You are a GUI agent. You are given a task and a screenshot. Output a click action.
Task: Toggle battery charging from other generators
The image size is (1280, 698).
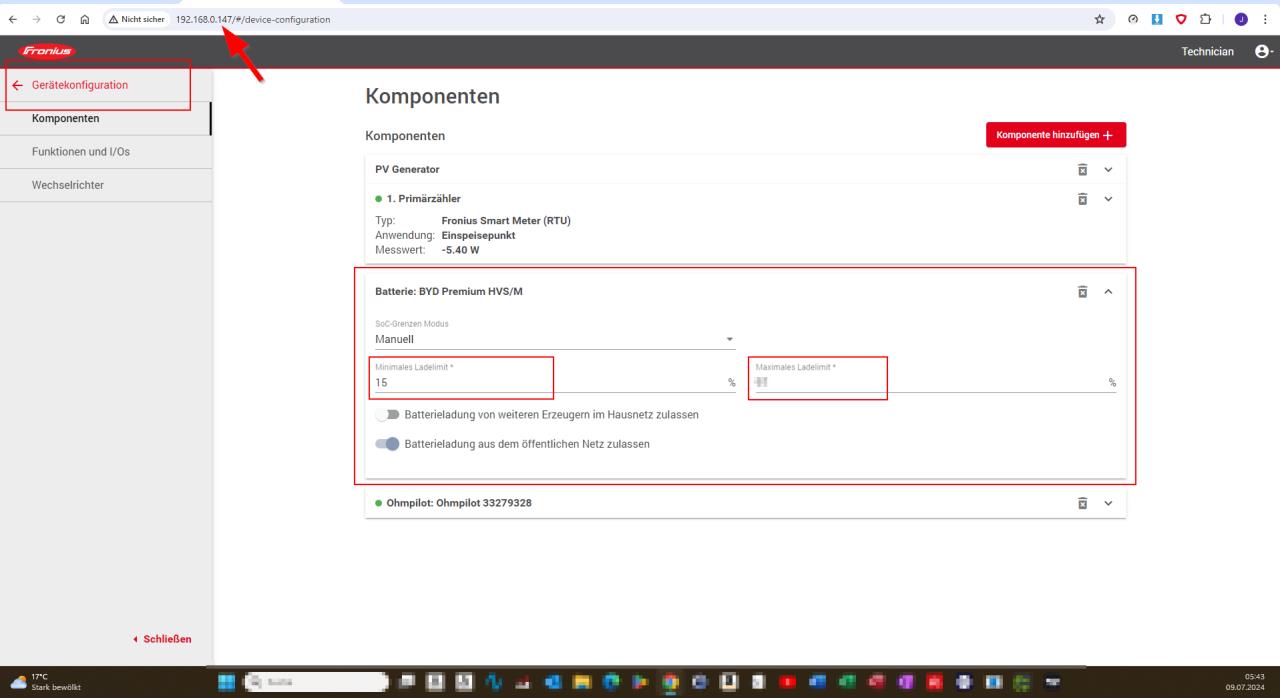click(x=386, y=415)
